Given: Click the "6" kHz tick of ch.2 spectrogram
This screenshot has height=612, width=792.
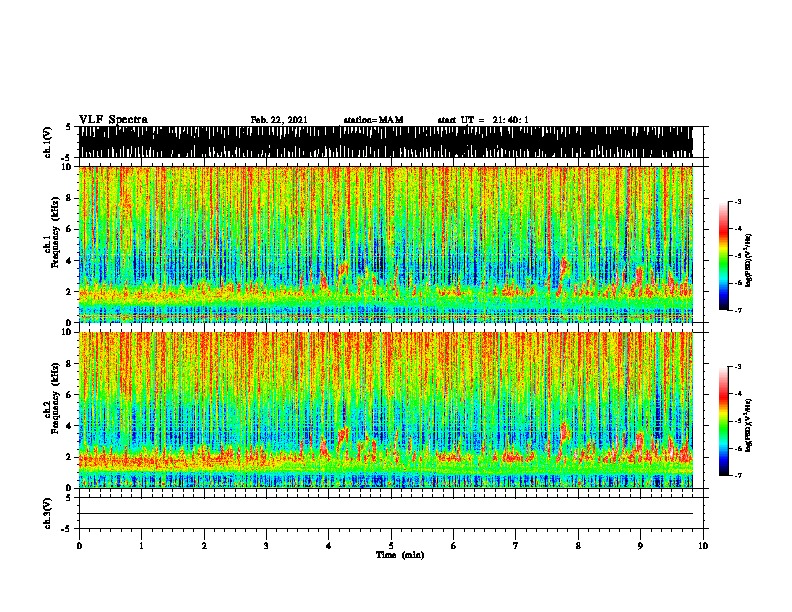Looking at the screenshot, I should coord(70,395).
